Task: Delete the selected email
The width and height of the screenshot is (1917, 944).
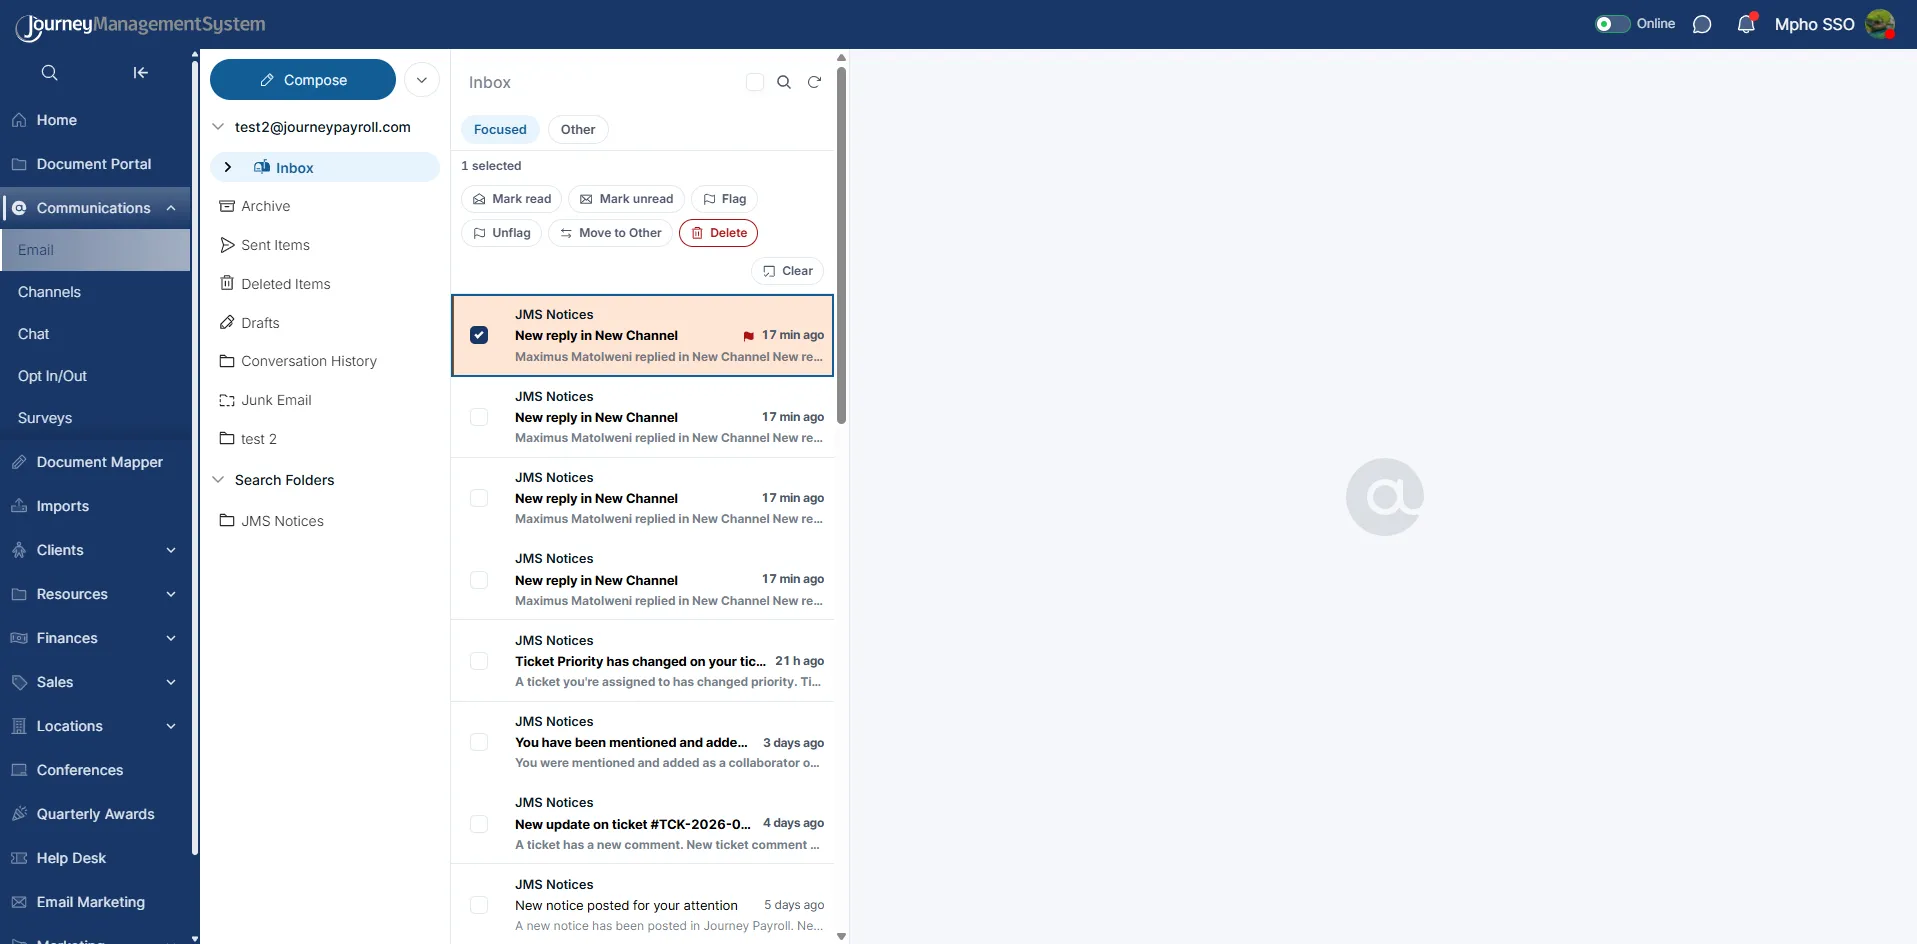Action: (x=718, y=233)
